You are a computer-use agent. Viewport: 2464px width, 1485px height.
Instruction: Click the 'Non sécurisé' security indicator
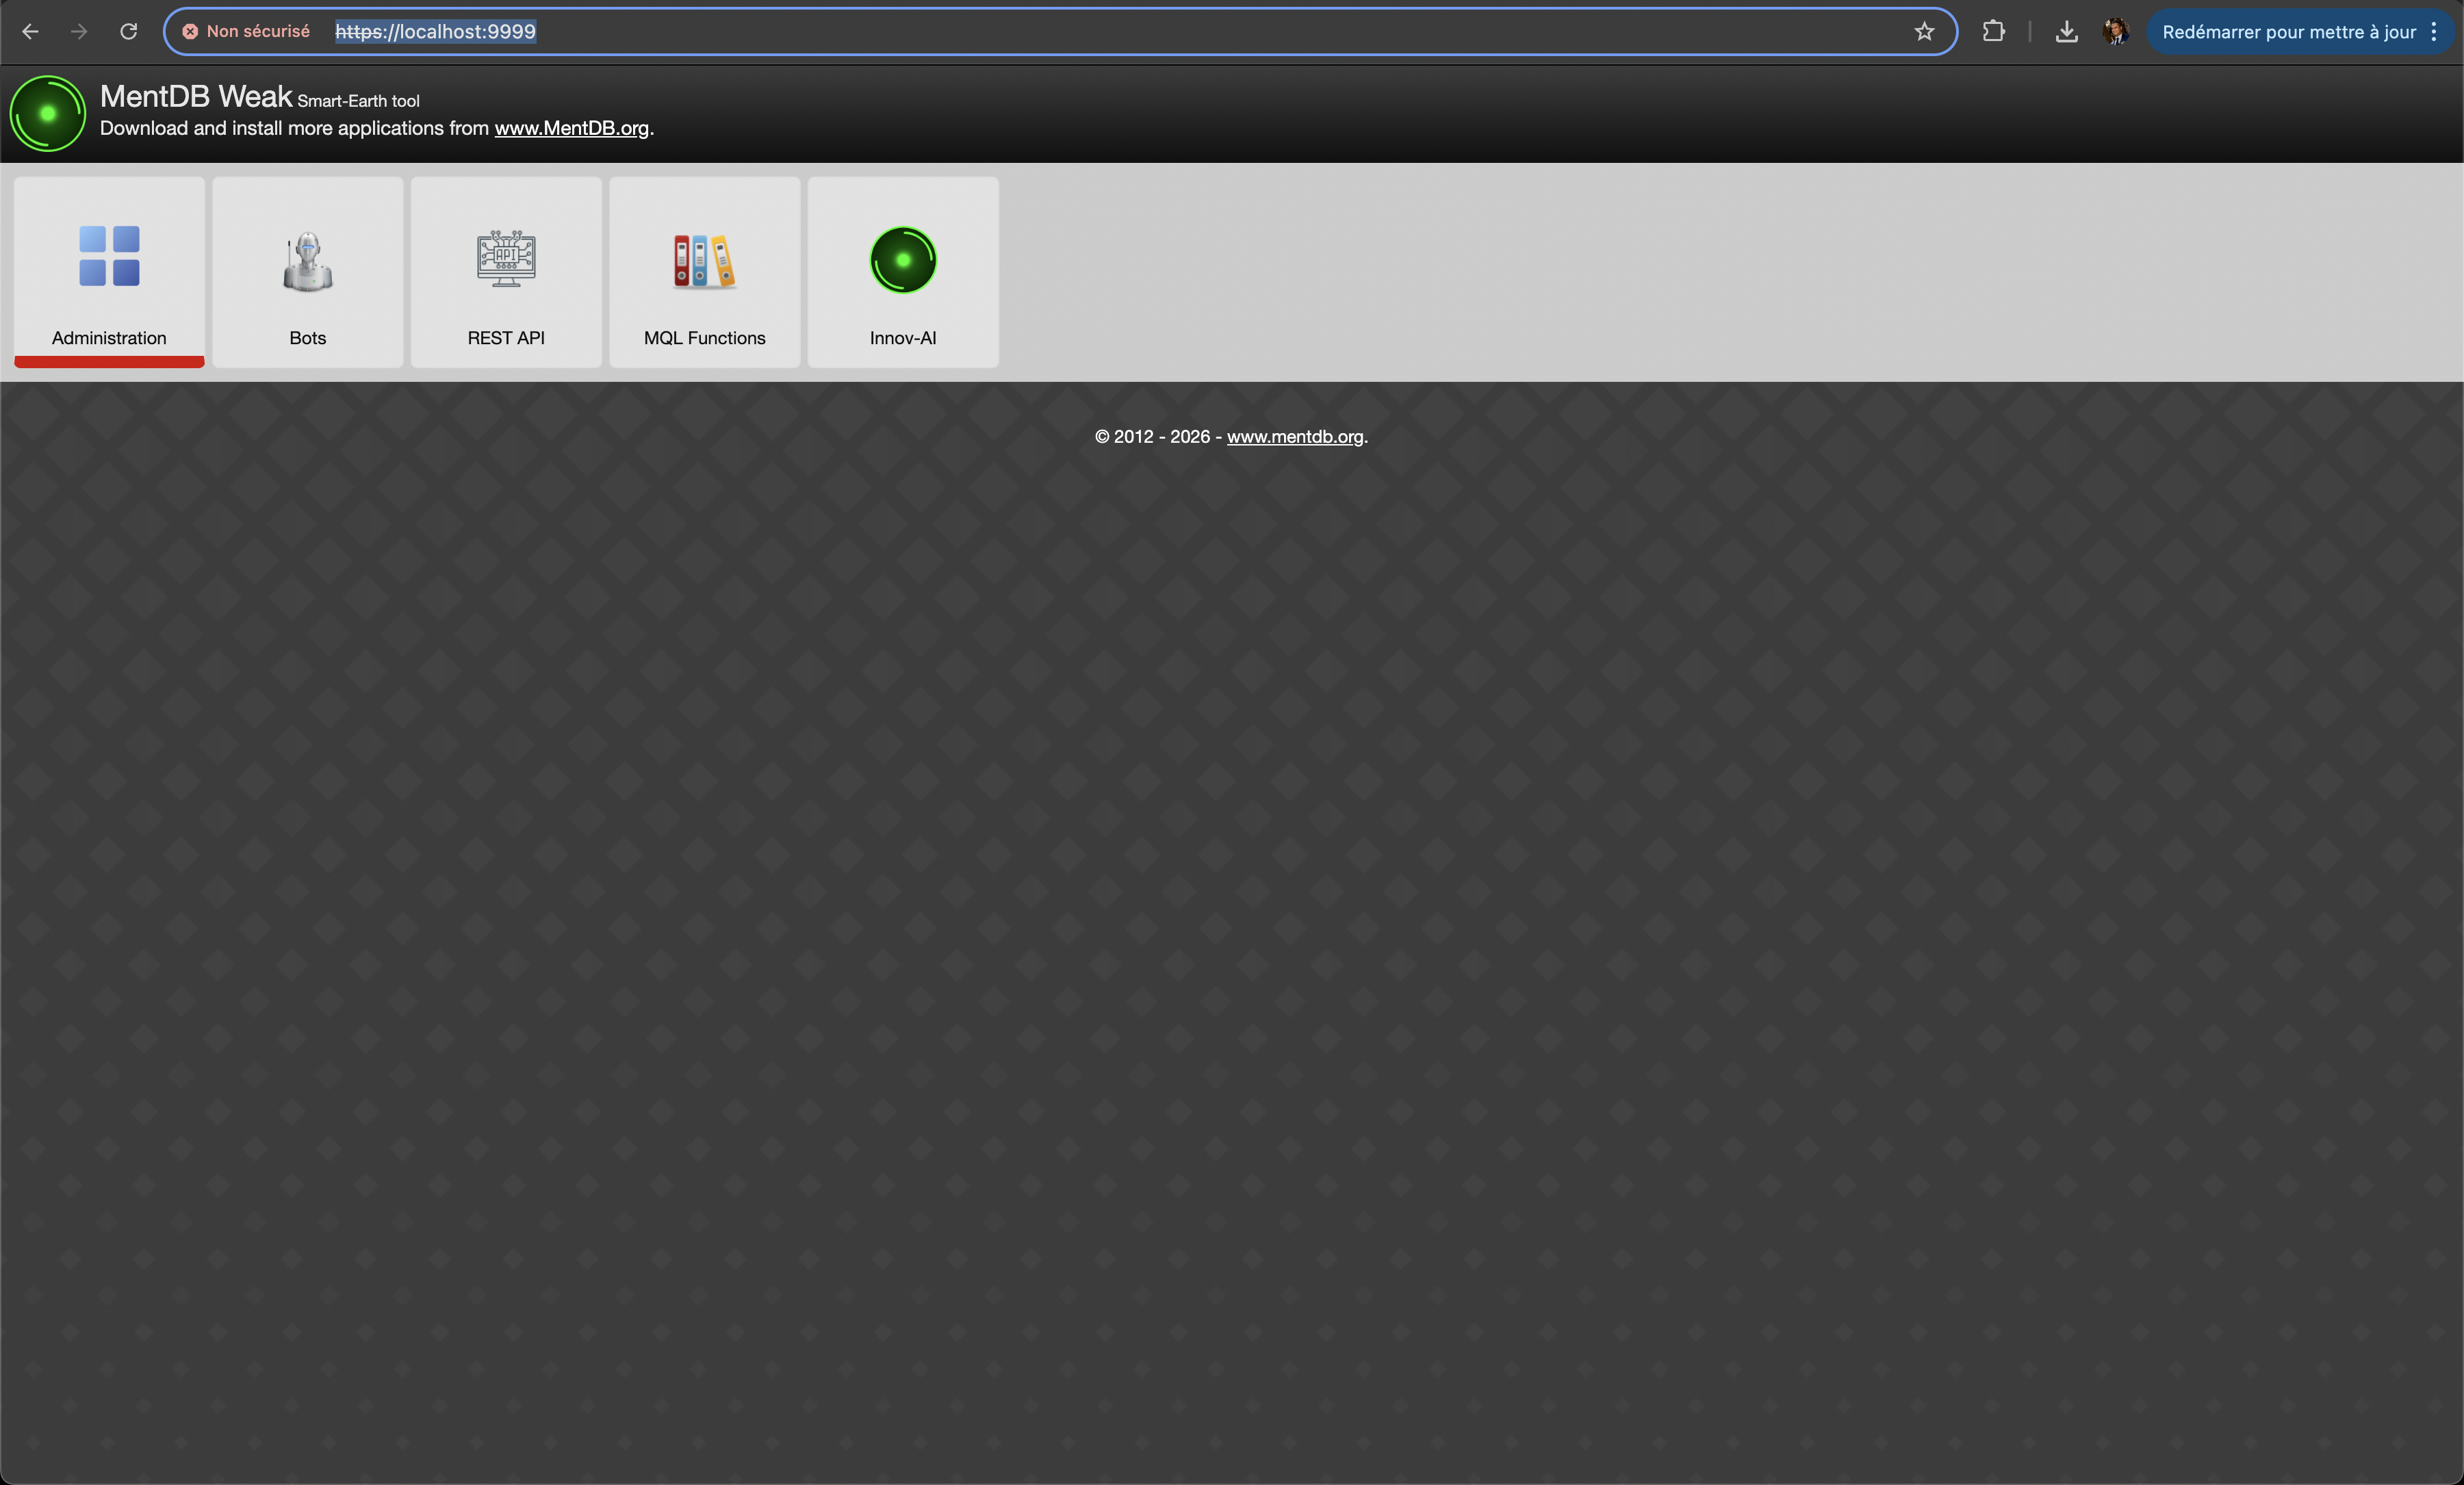point(246,32)
